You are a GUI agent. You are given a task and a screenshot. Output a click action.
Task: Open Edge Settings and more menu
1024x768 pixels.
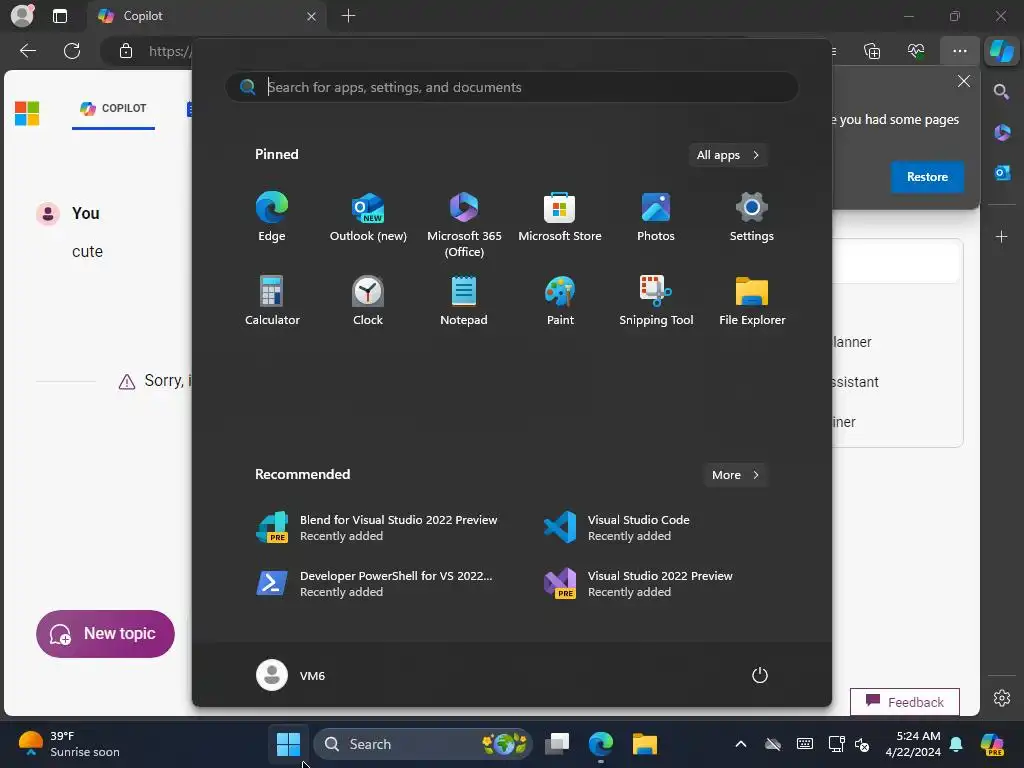(959, 51)
